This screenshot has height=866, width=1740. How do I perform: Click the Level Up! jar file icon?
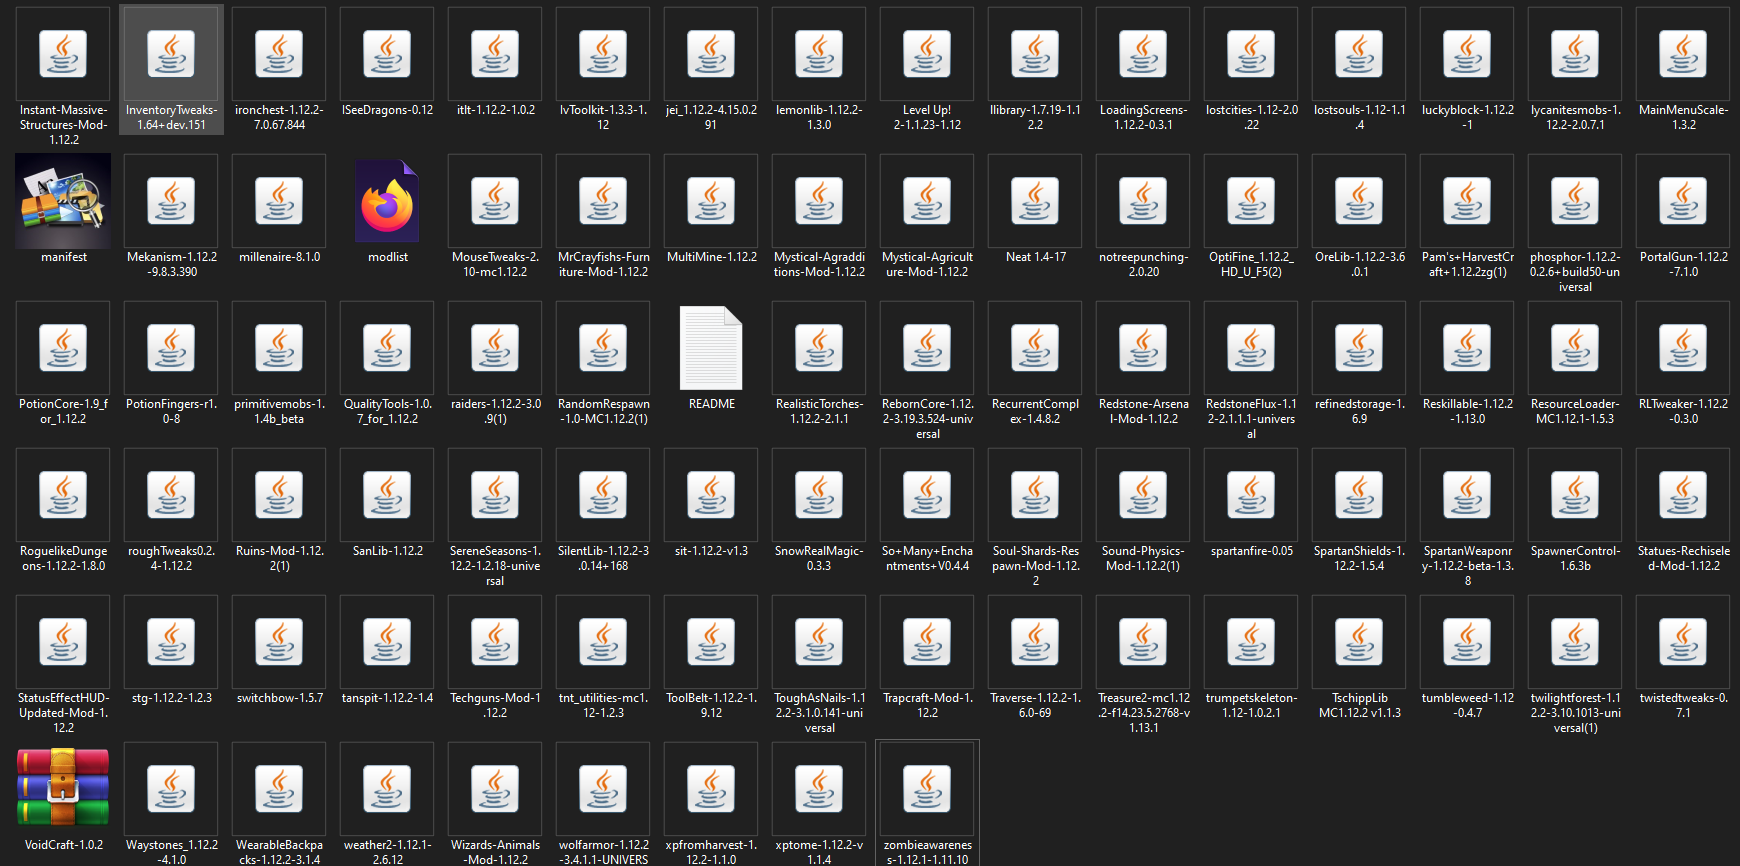(927, 54)
